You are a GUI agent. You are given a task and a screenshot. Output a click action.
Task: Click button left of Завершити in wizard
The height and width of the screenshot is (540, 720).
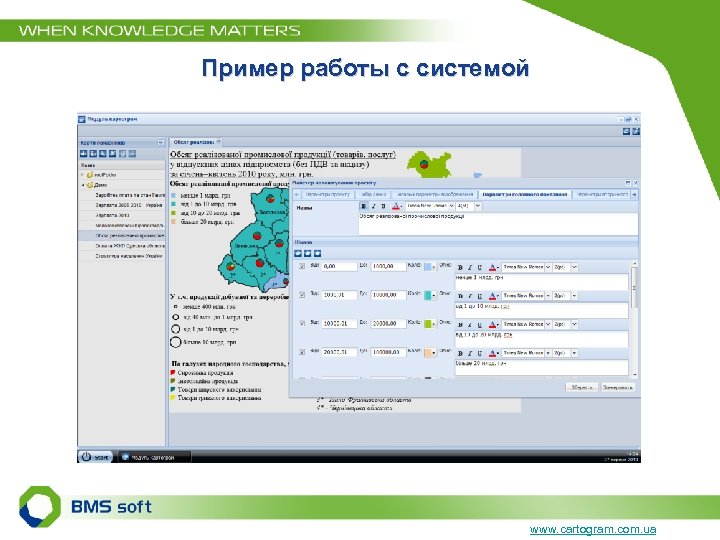[x=581, y=388]
